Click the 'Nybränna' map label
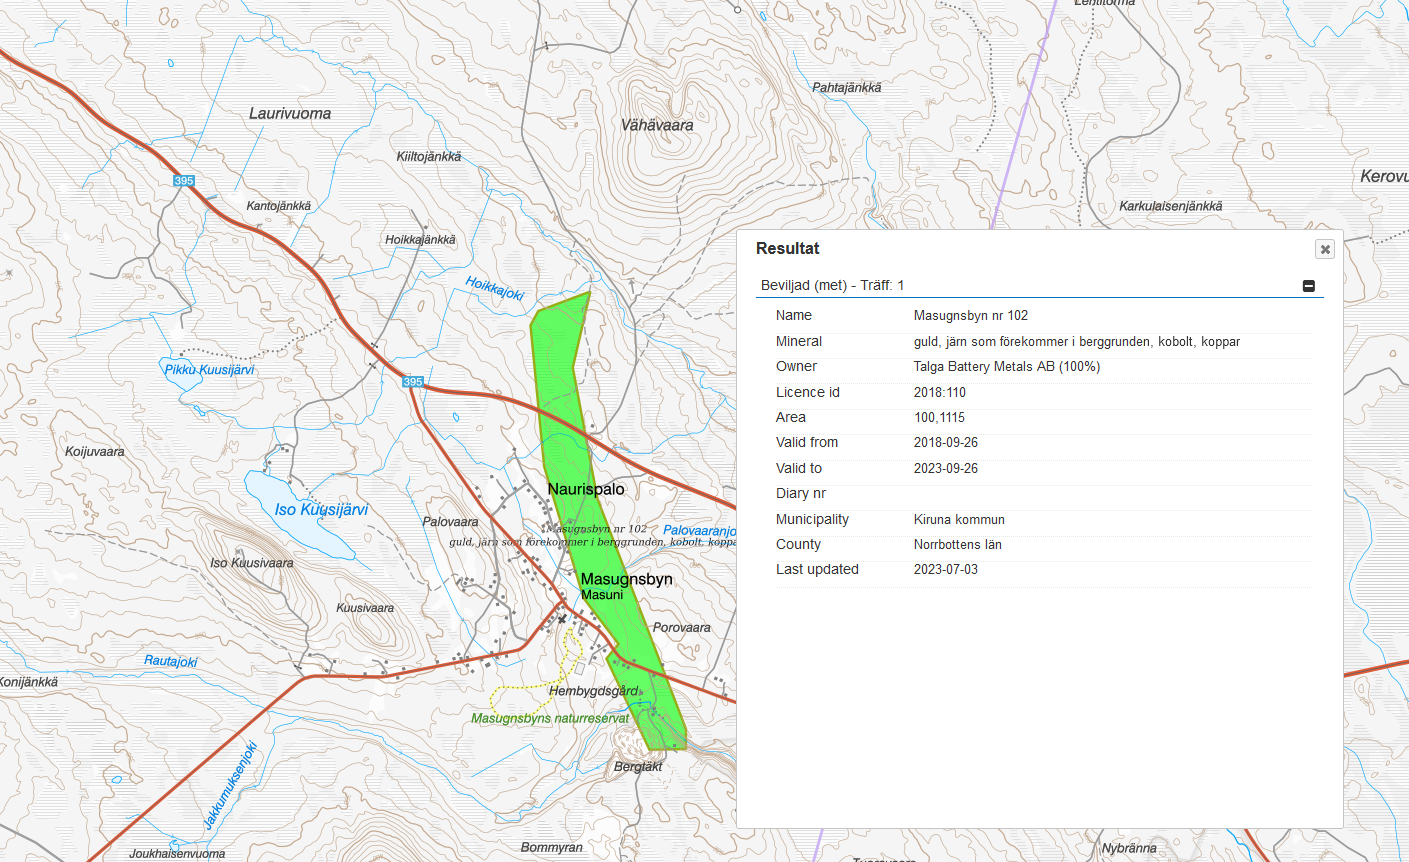 1129,849
